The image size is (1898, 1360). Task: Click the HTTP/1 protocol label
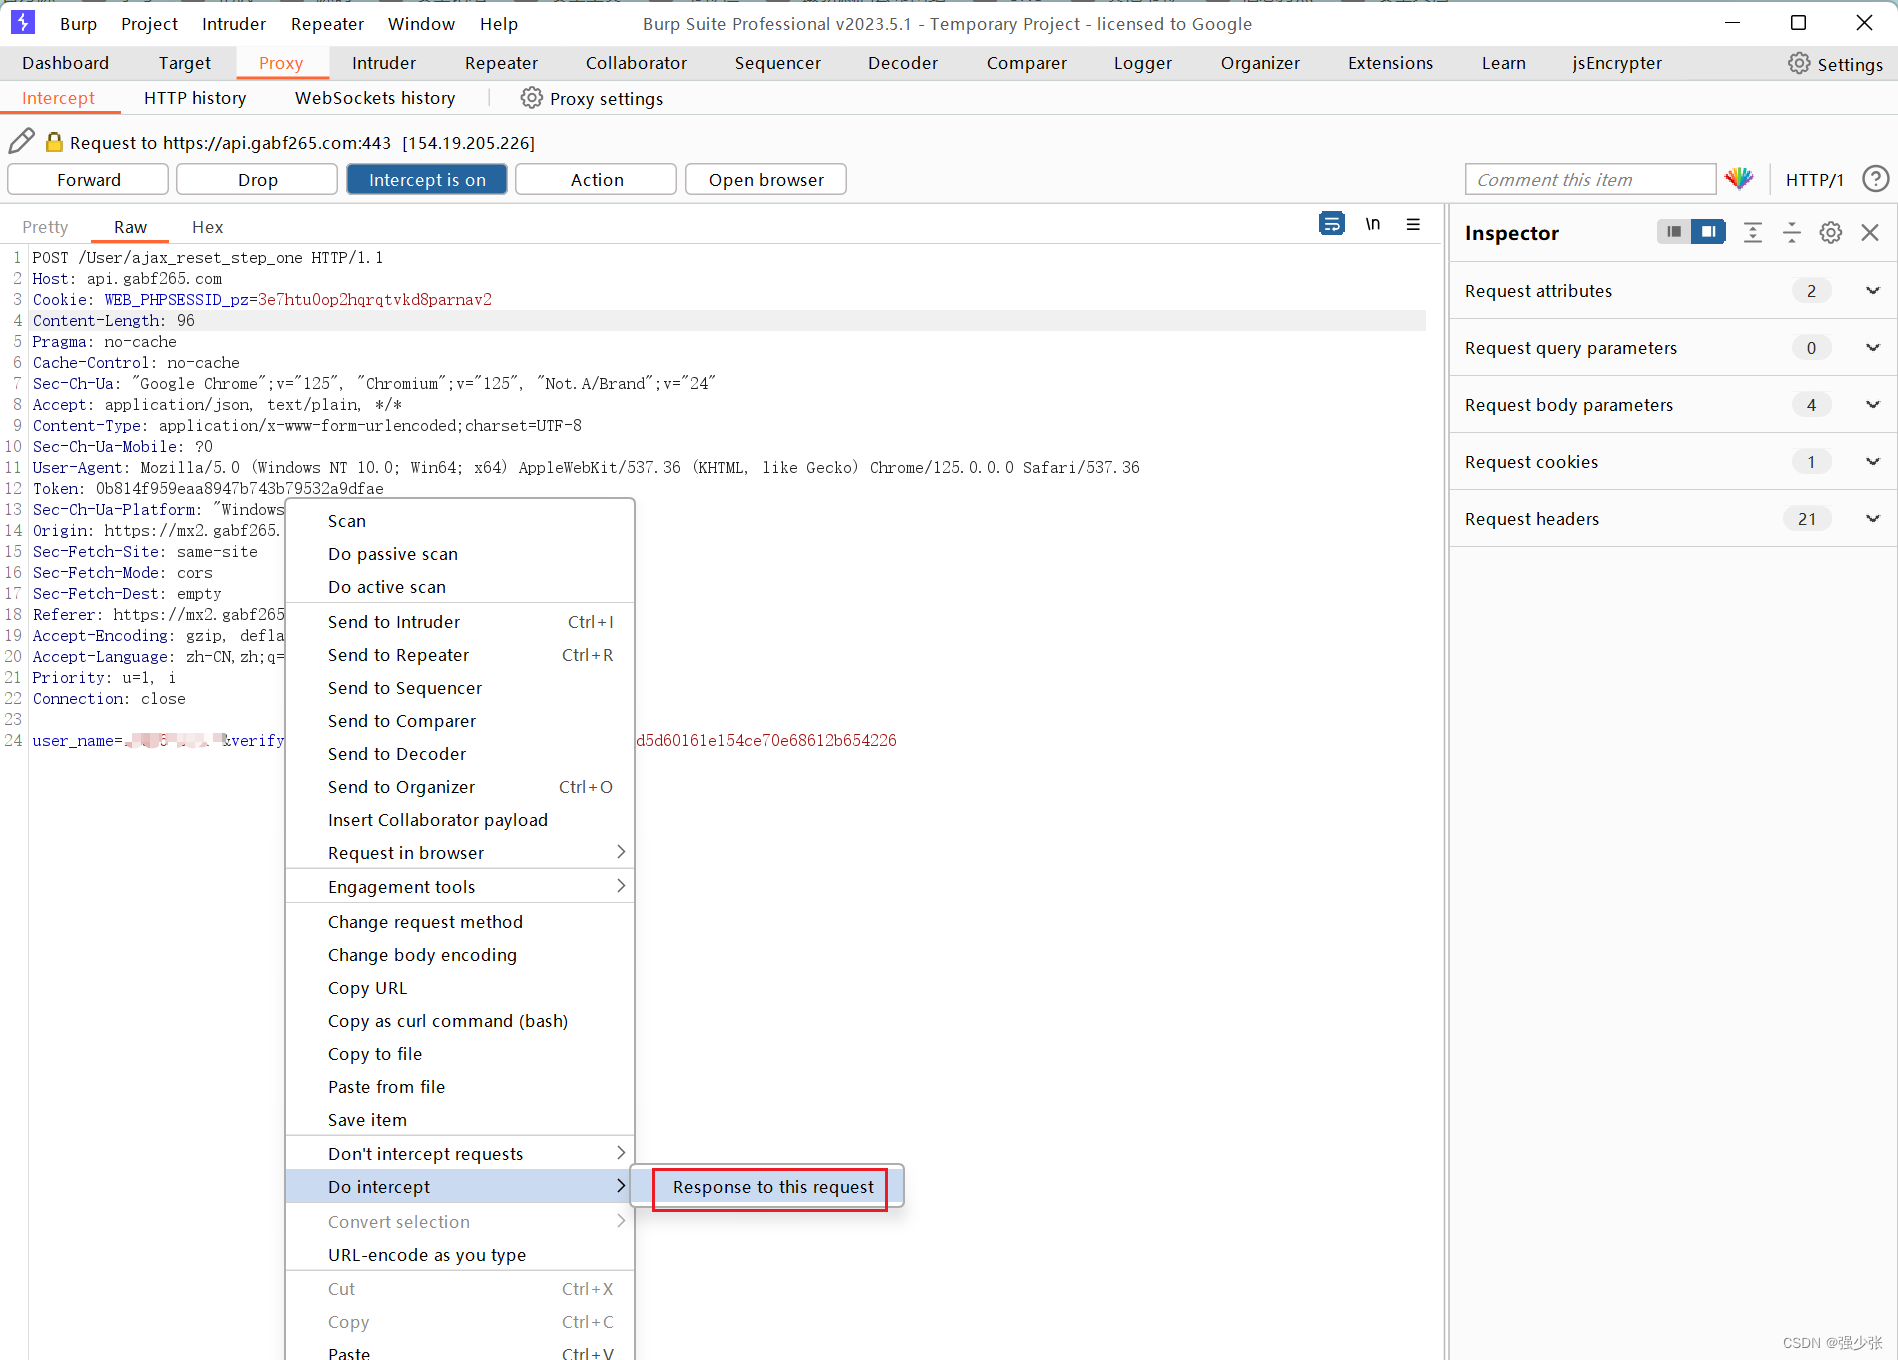tap(1814, 180)
